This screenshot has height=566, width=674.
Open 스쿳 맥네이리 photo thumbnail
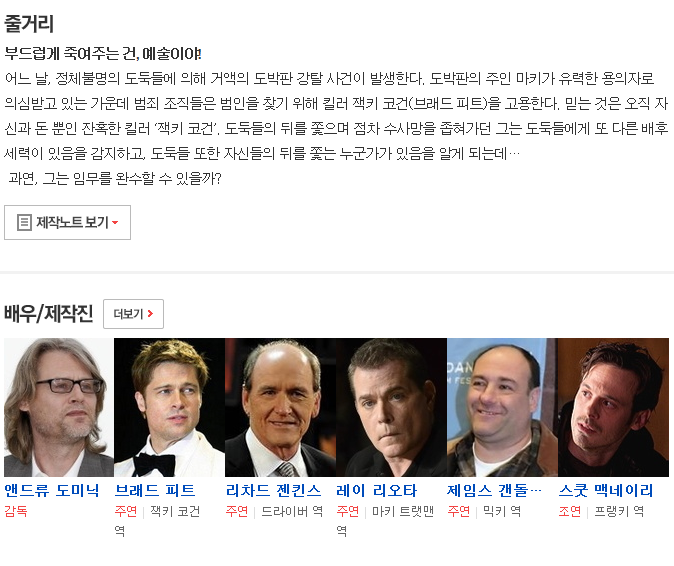click(x=613, y=407)
